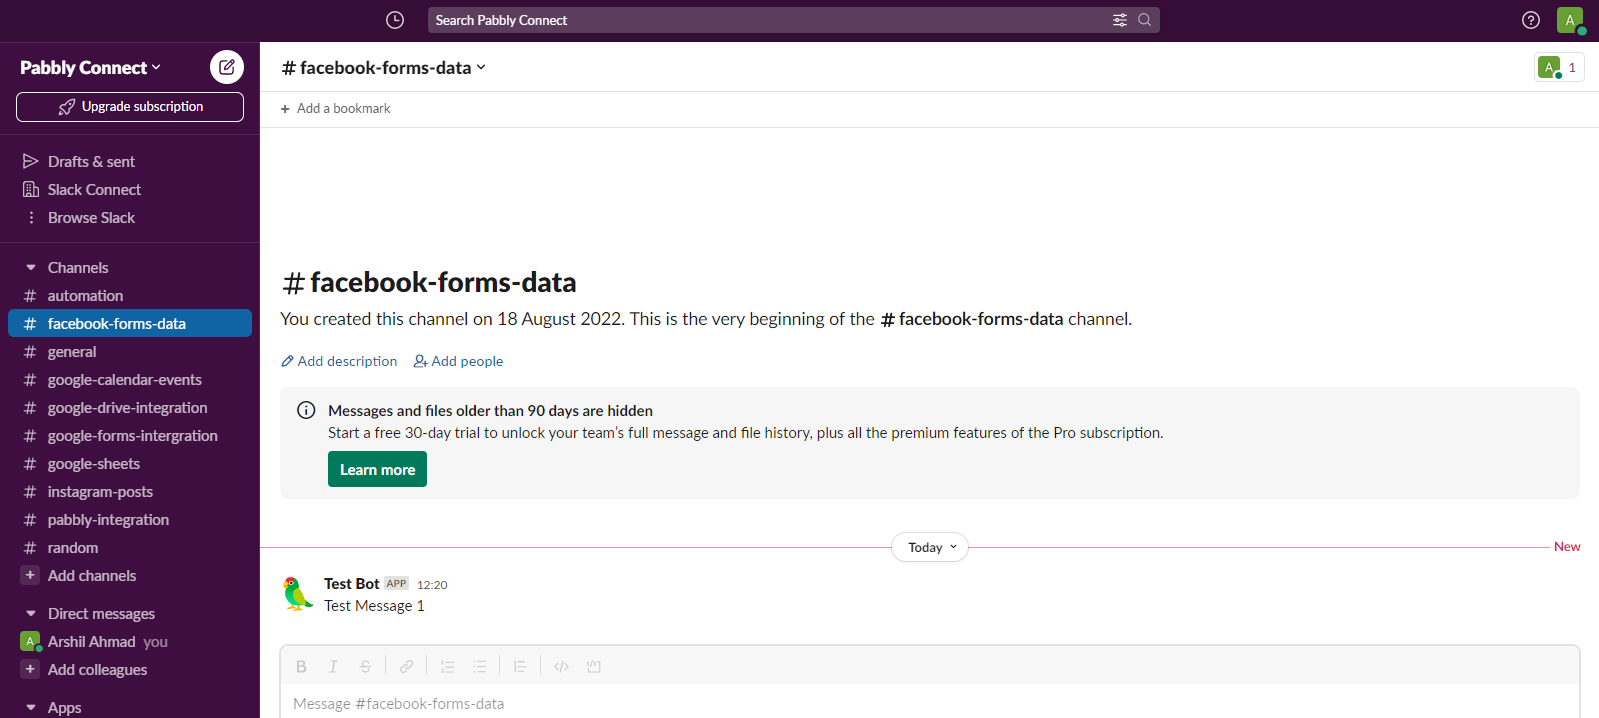The height and width of the screenshot is (718, 1599).
Task: Click Add people link
Action: [x=458, y=361]
